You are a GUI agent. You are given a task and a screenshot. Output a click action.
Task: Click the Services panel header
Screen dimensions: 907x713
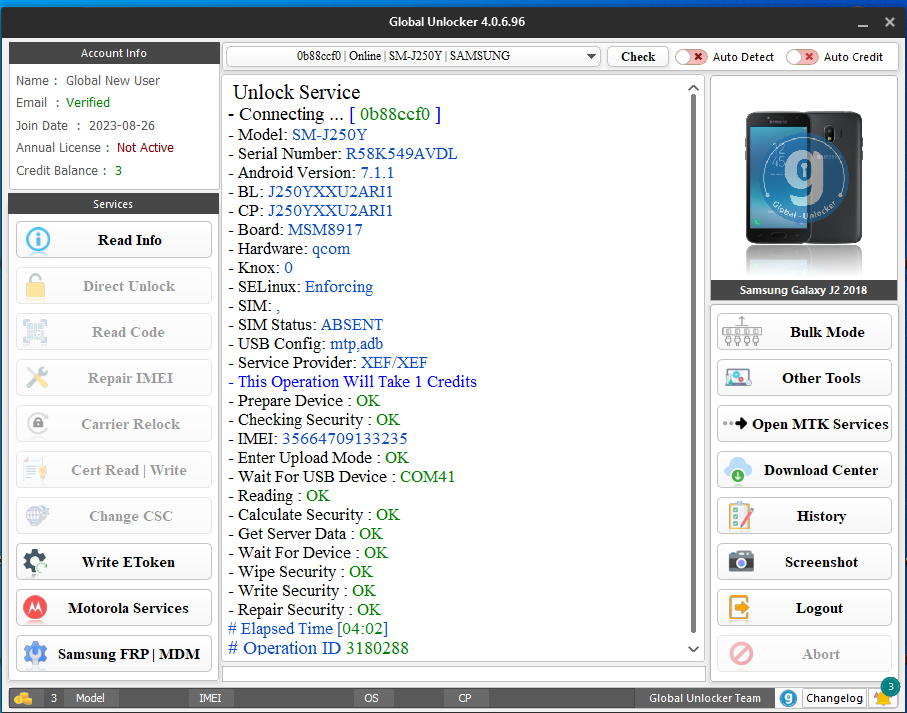coord(113,204)
